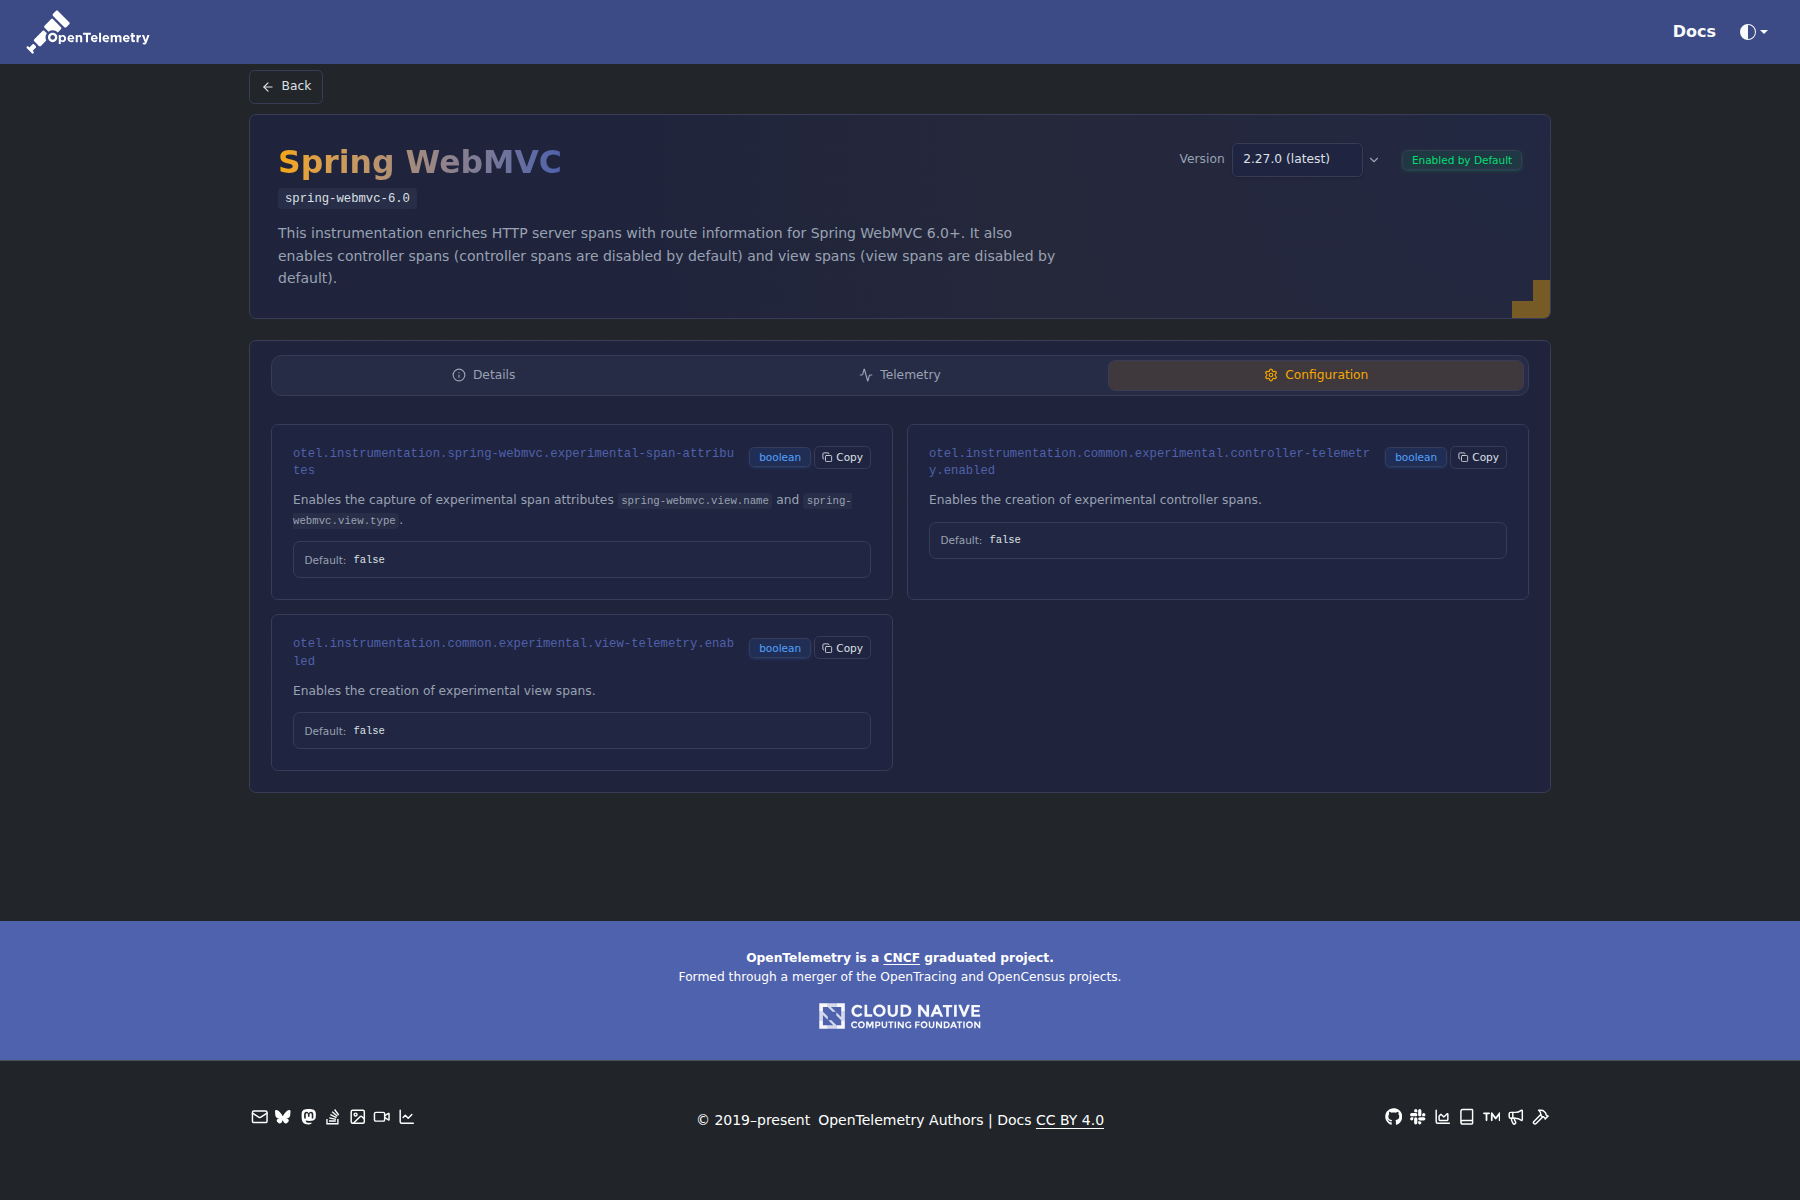1800x1200 pixels.
Task: Open the Stack Overflow footer icon
Action: pyautogui.click(x=333, y=1117)
